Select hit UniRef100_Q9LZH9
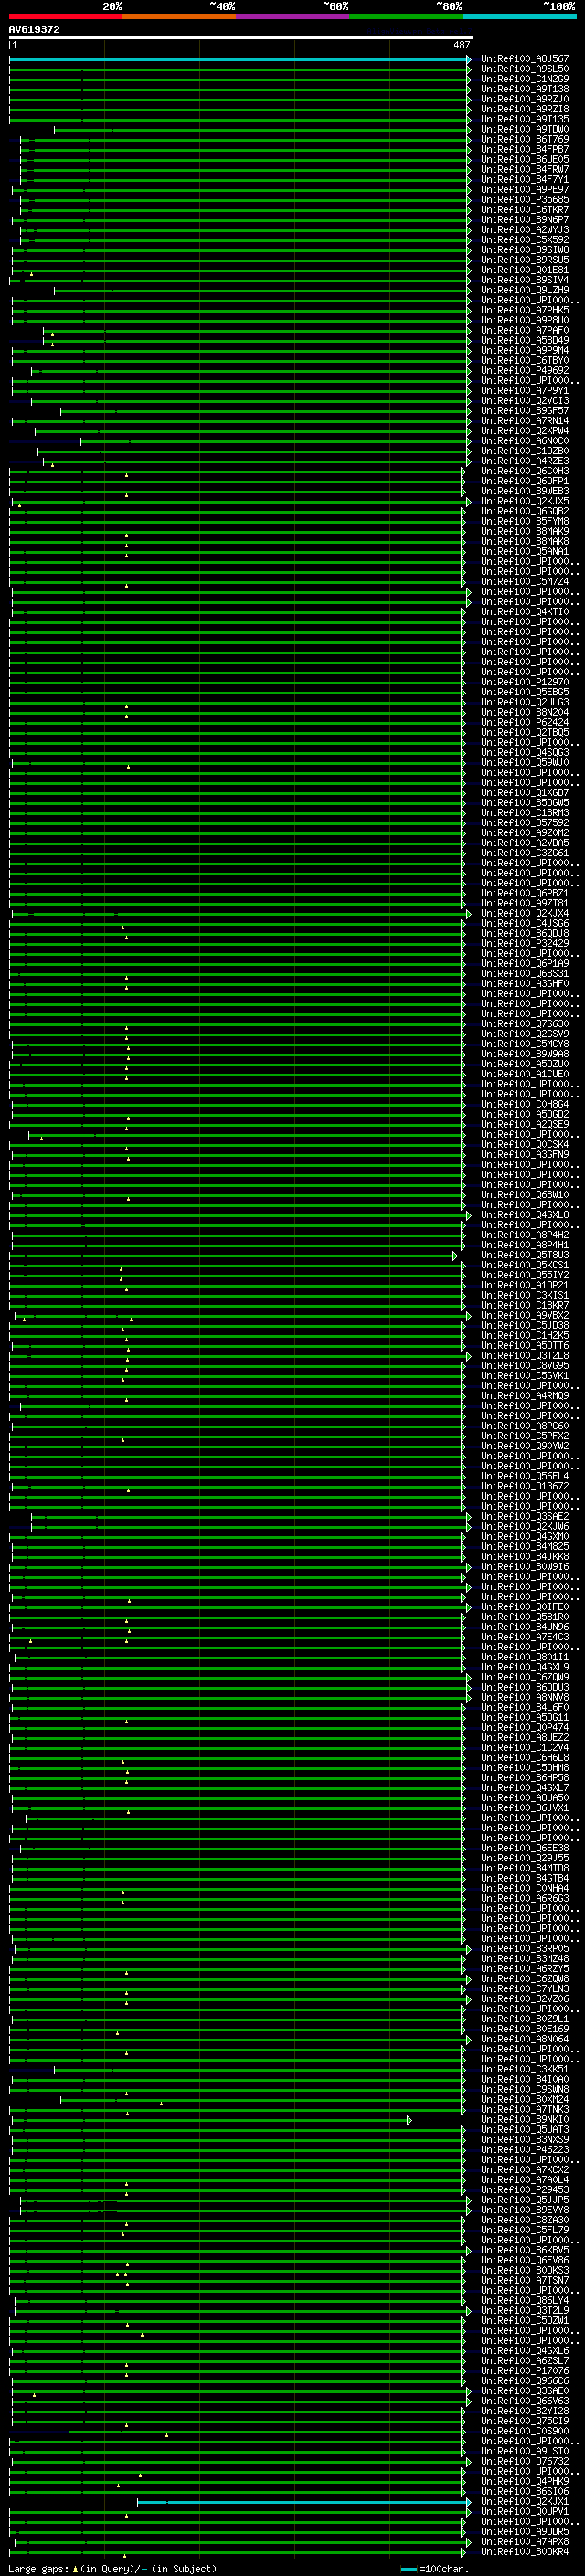585x2576 pixels. [525, 290]
